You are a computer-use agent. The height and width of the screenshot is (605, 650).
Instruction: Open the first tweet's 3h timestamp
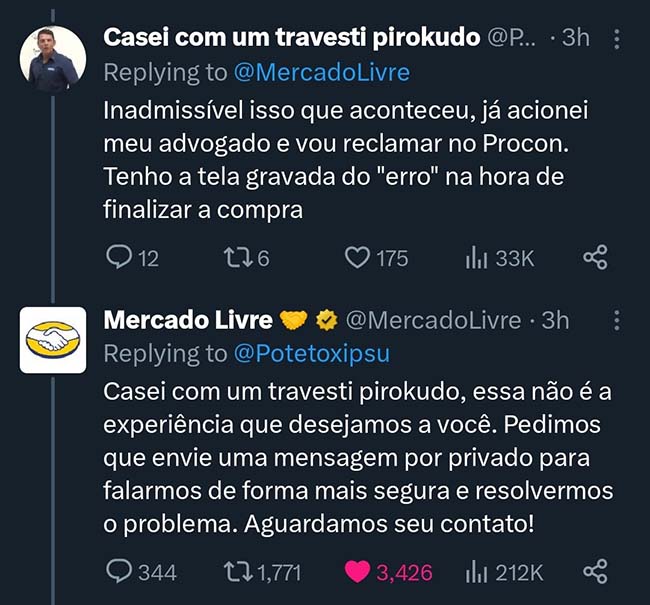click(x=576, y=39)
